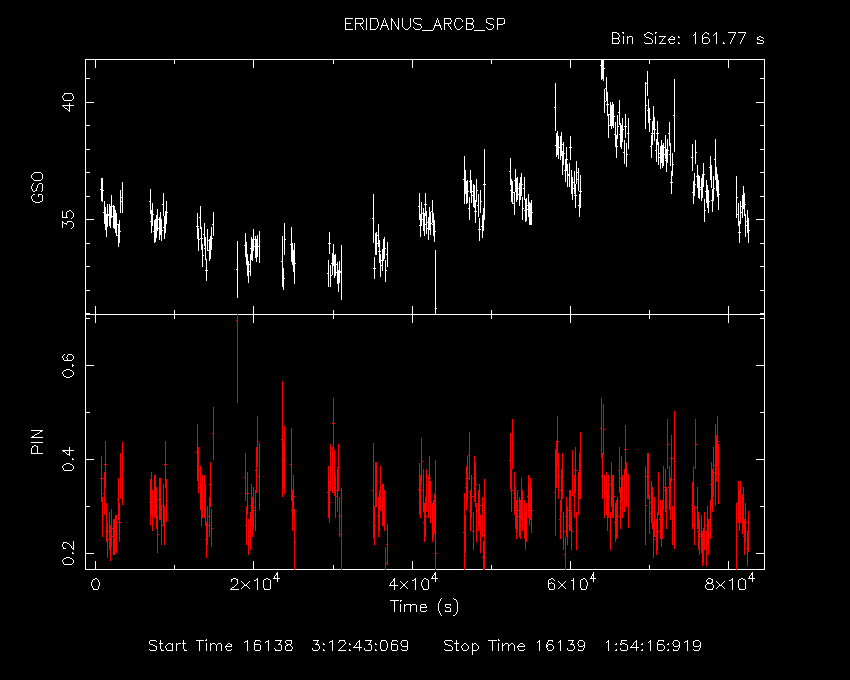The image size is (850, 680).
Task: Click the PIN axis value 0.2
Action: tap(68, 553)
